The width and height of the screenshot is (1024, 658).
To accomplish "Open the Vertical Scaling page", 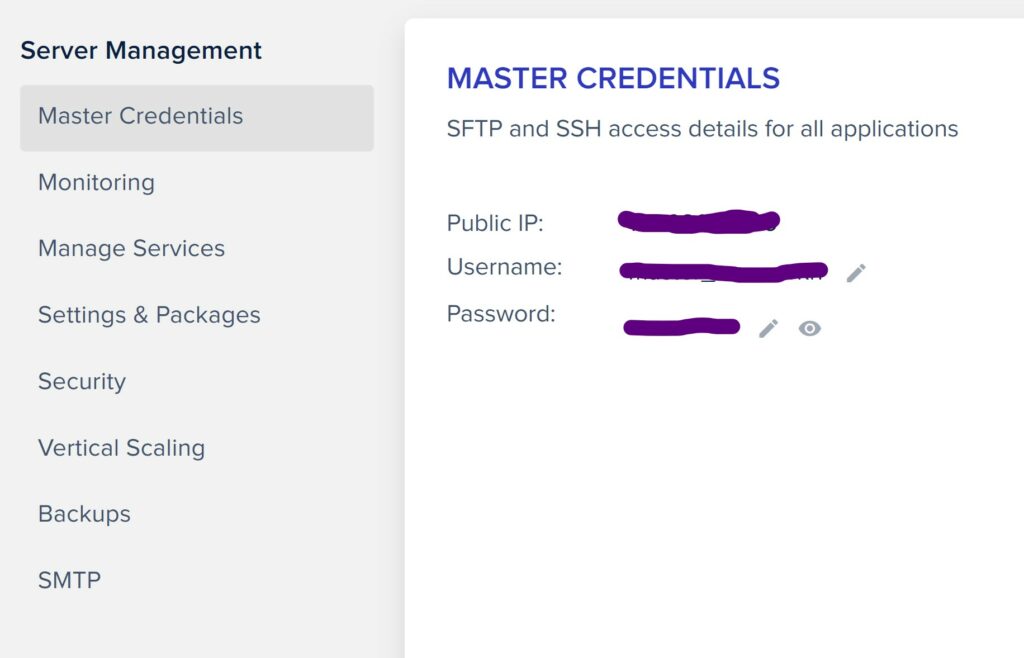I will (121, 448).
